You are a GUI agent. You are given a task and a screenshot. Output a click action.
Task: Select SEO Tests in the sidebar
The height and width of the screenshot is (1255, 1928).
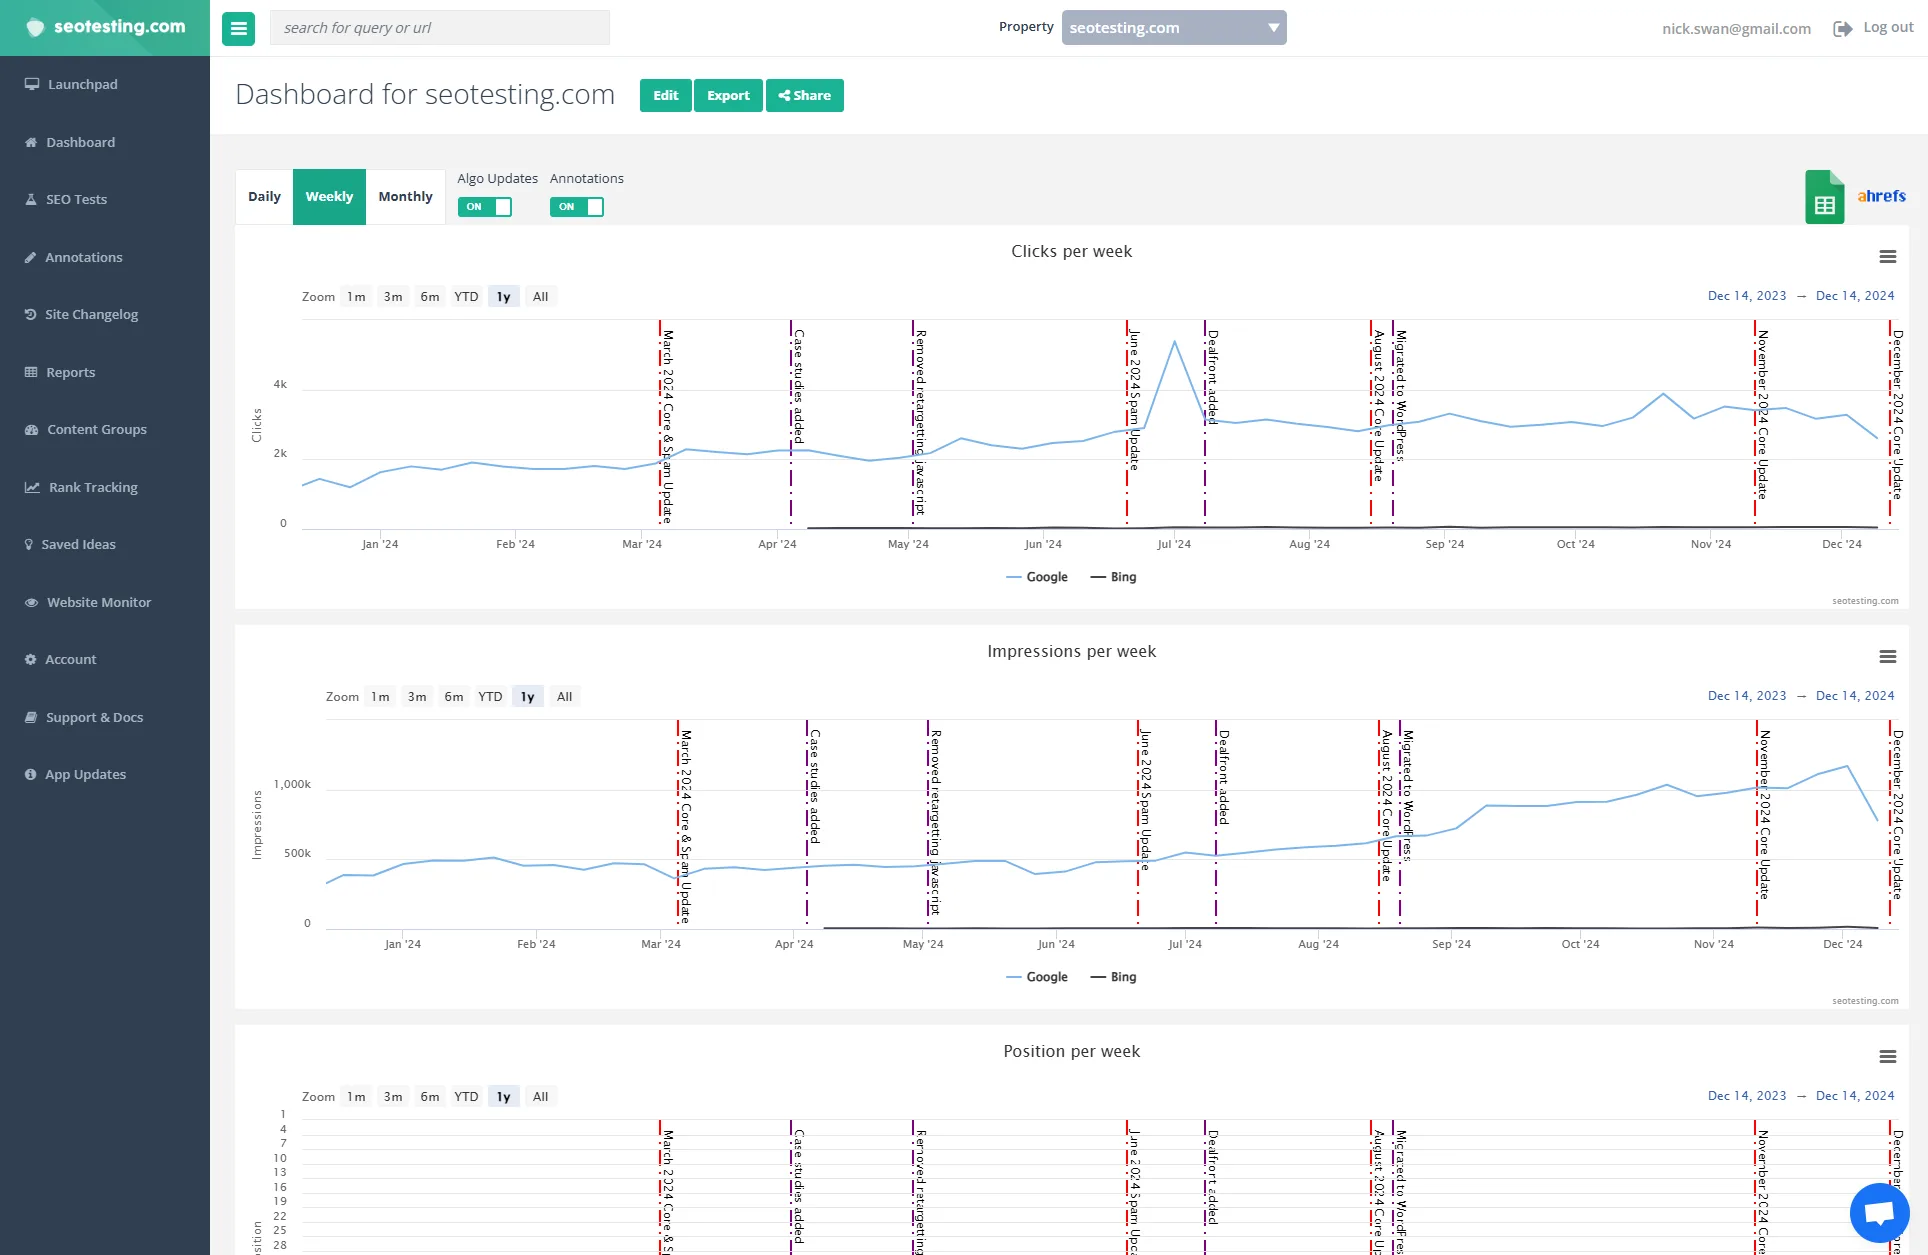coord(75,199)
